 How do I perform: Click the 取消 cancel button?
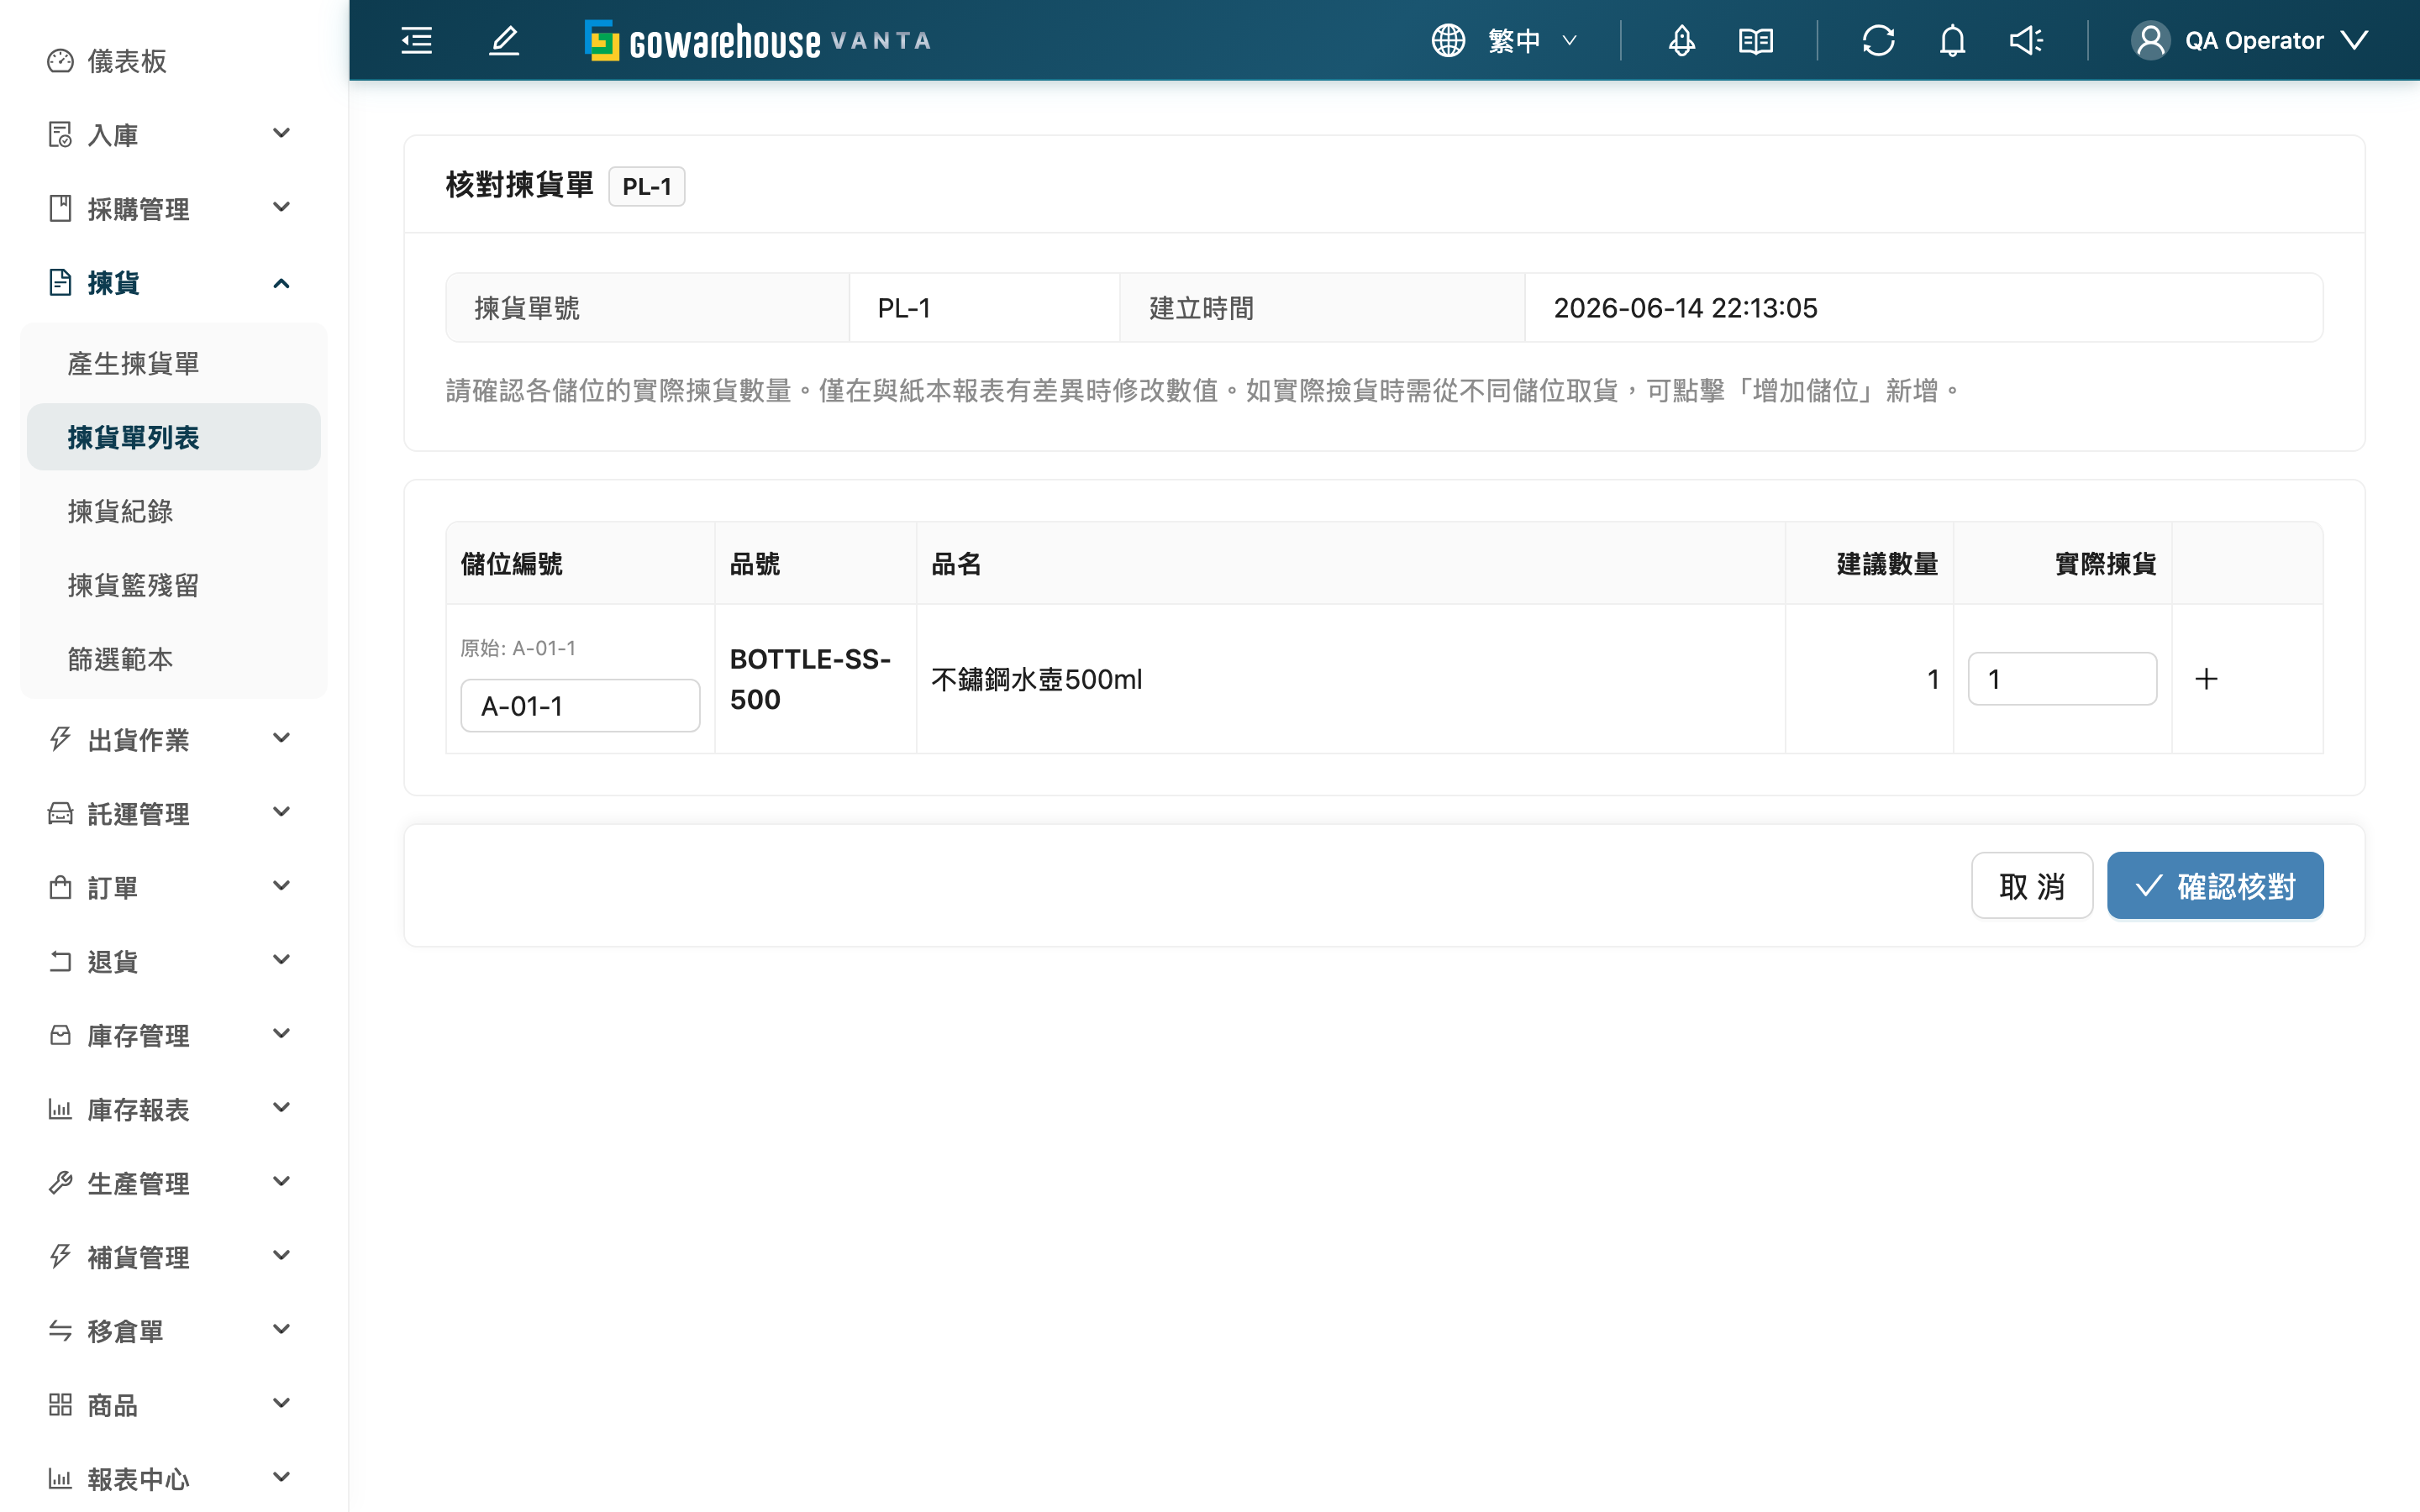click(x=2031, y=886)
